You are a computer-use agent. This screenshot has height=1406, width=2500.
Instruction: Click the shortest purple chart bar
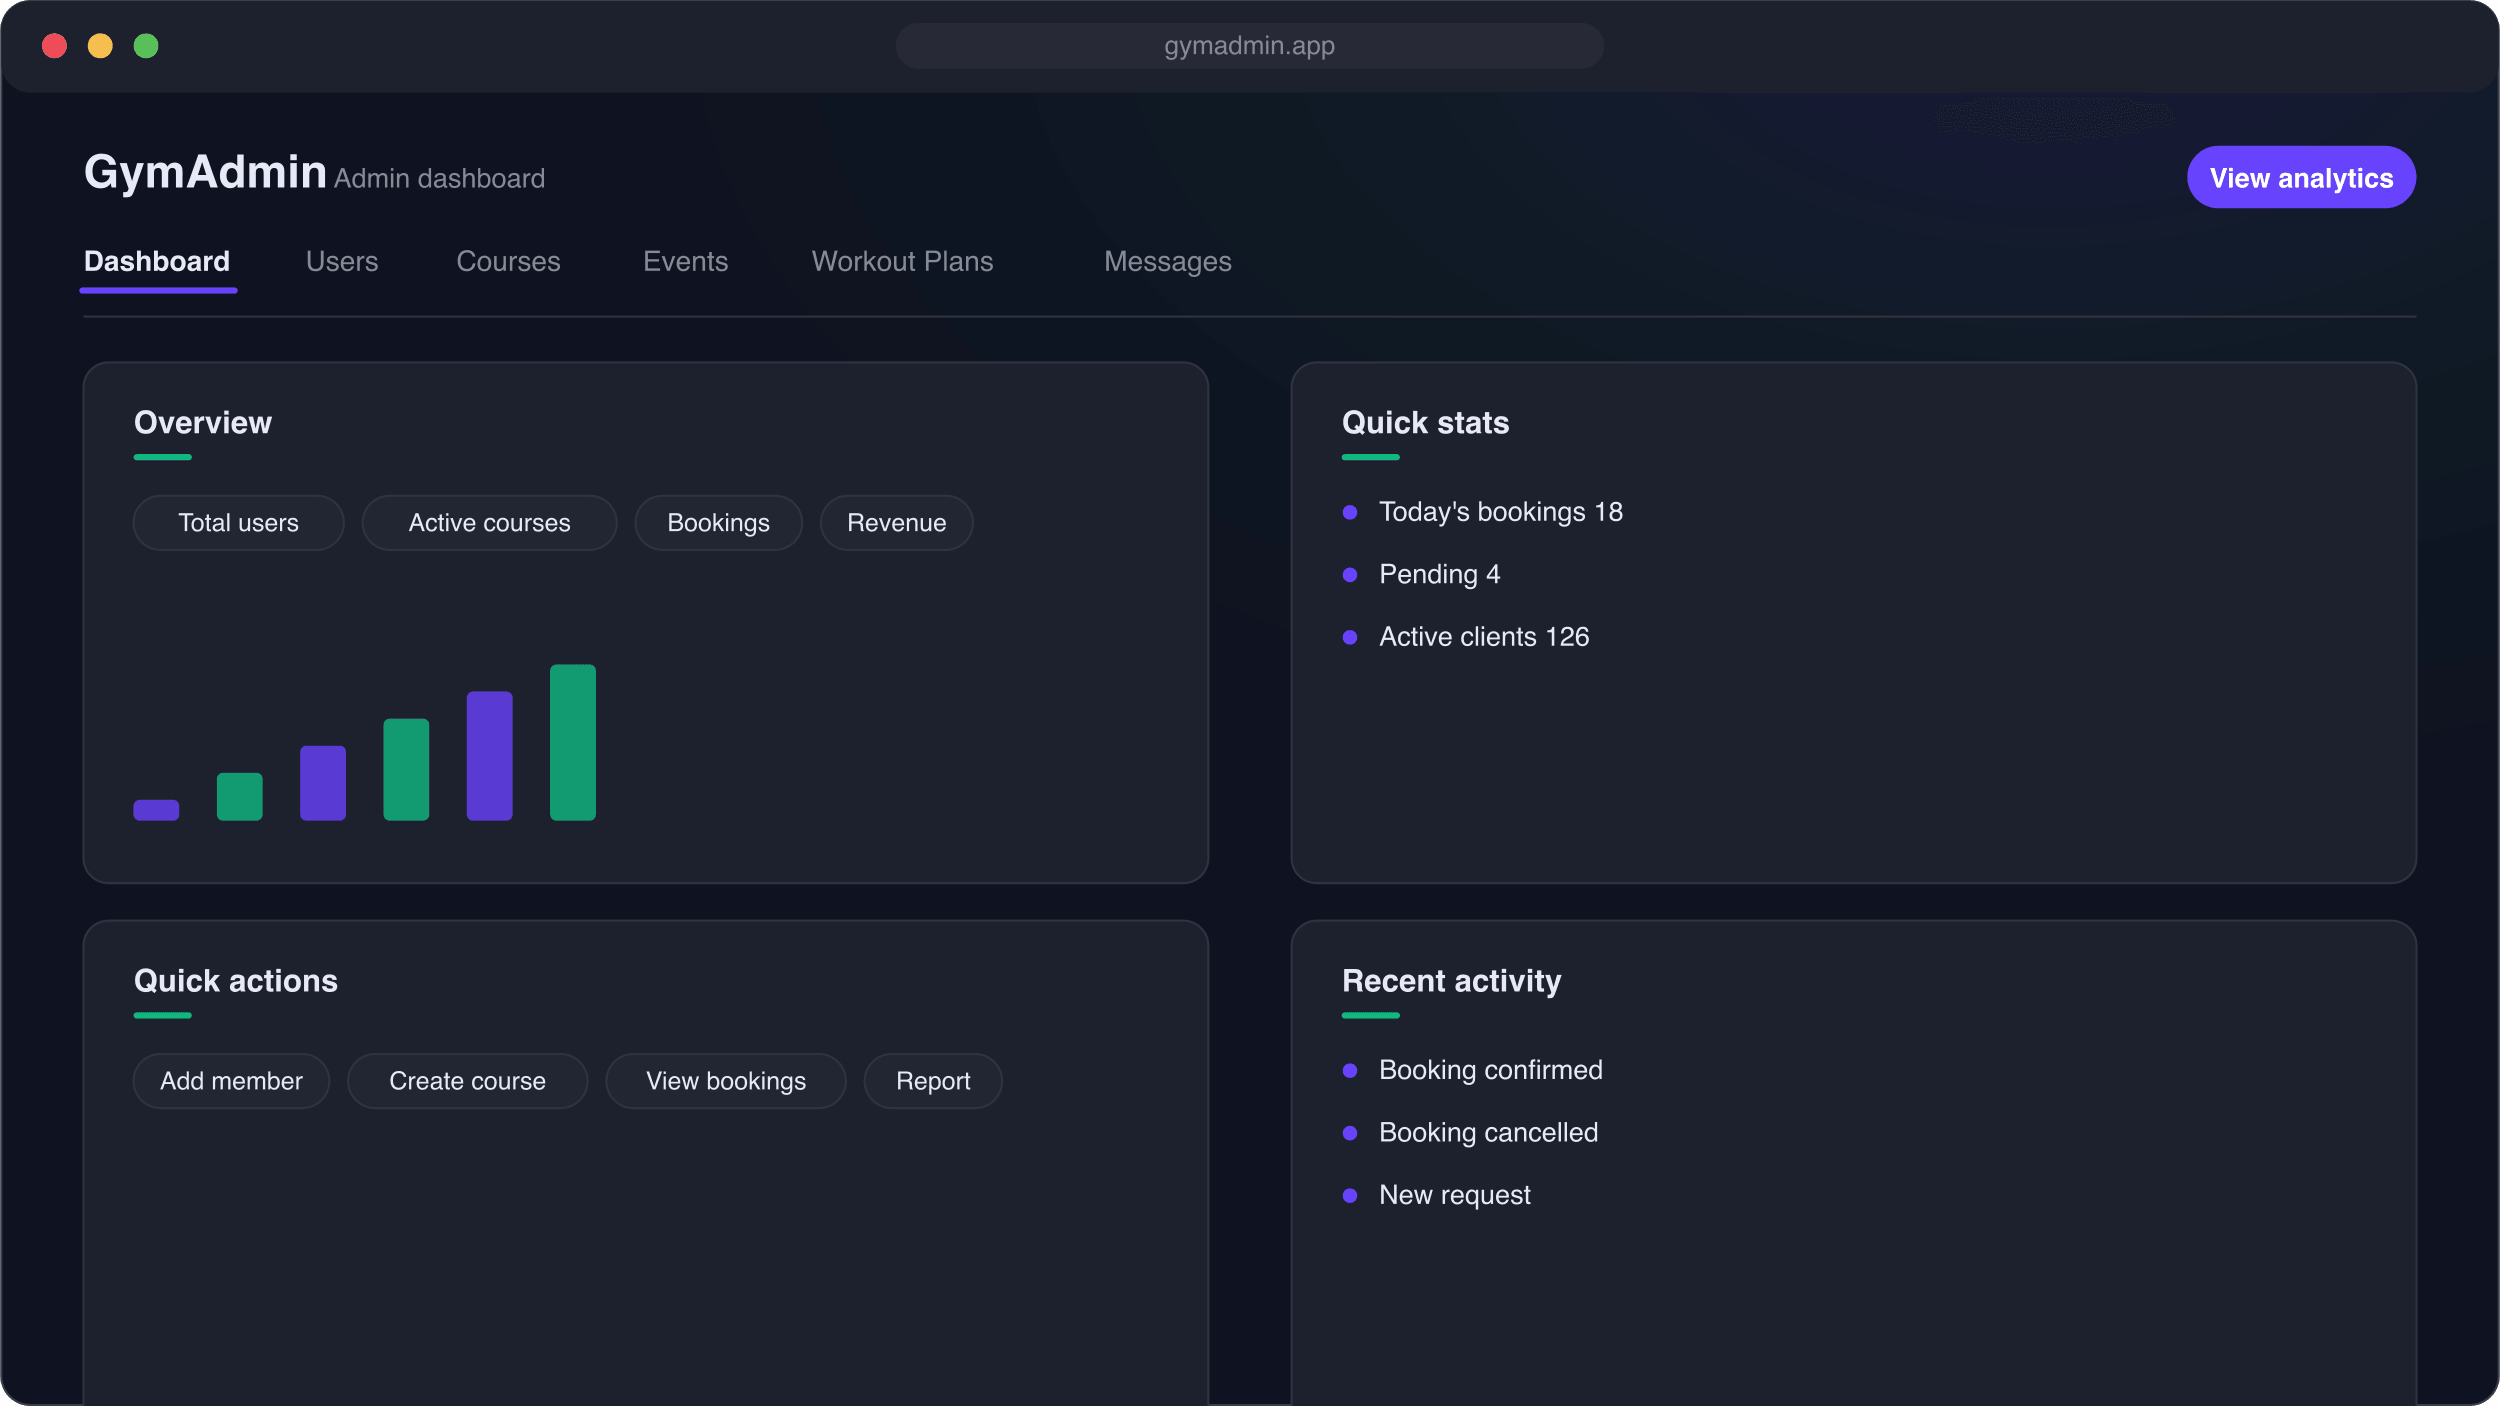[x=156, y=810]
